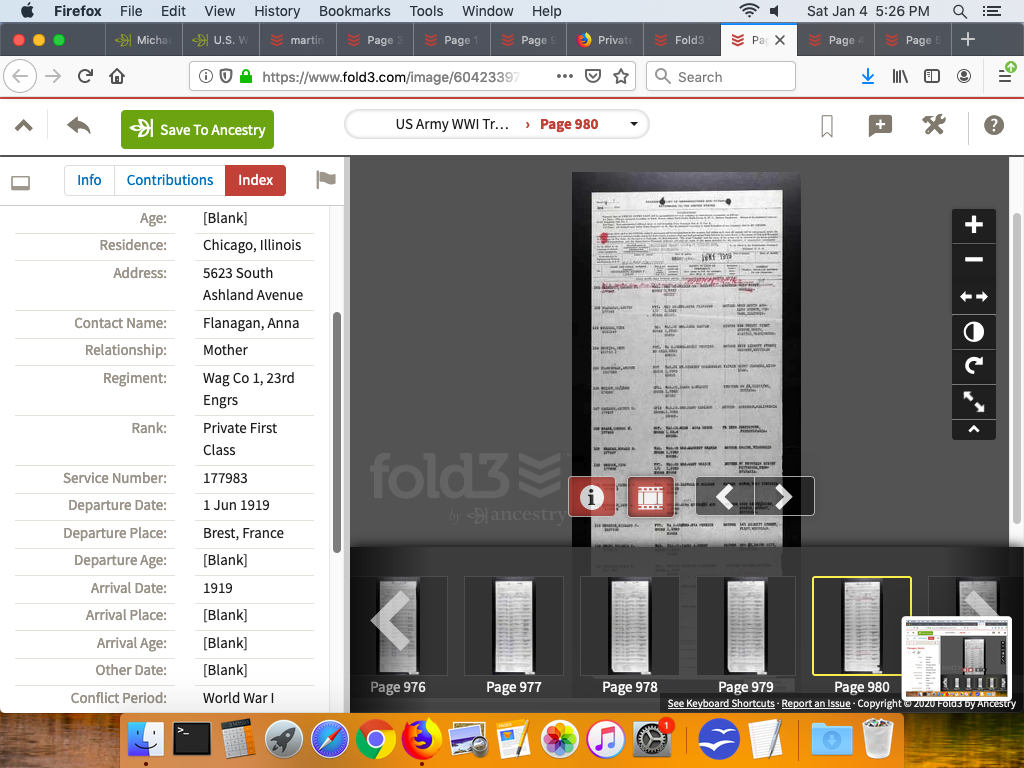Open the Page 980 breadcrumb dropdown
This screenshot has height=768, width=1024.
coord(633,124)
